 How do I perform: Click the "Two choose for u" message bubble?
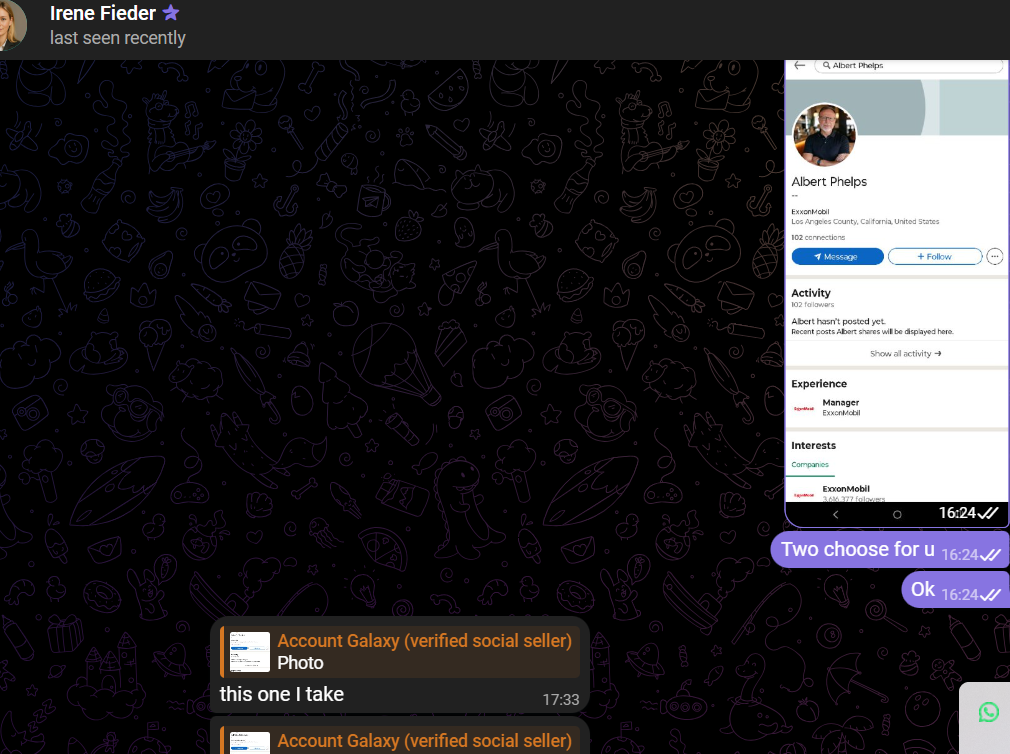tap(890, 550)
